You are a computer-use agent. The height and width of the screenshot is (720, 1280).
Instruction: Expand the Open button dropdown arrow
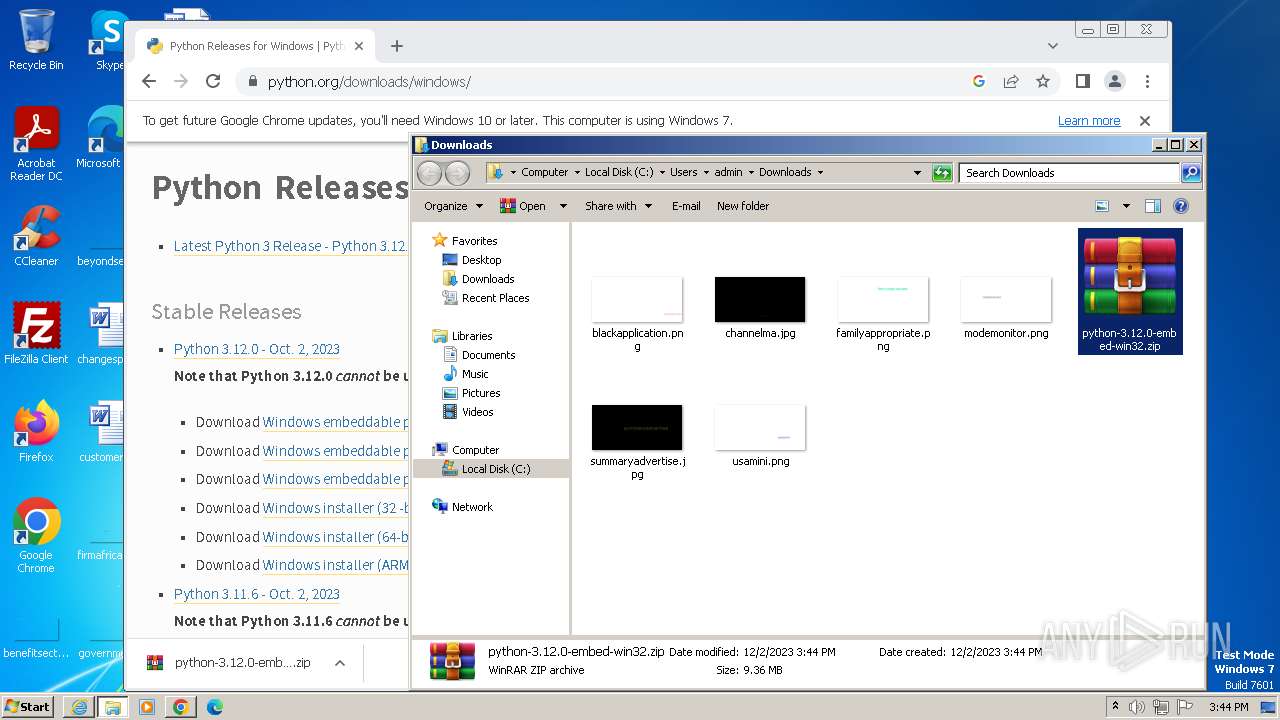(563, 206)
